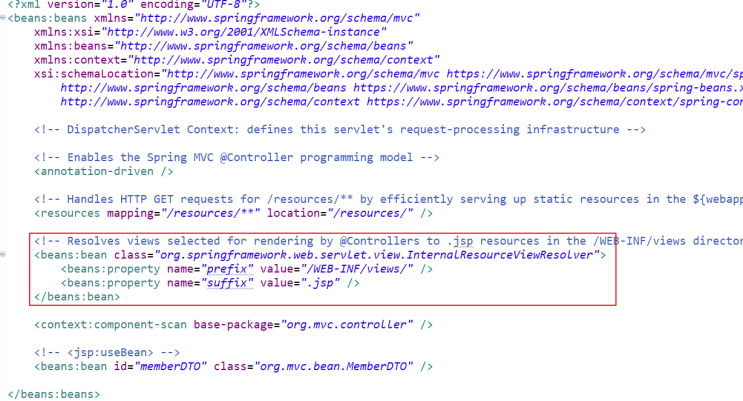This screenshot has width=743, height=401.
Task: Click the resources mapping tag line
Action: 233,213
